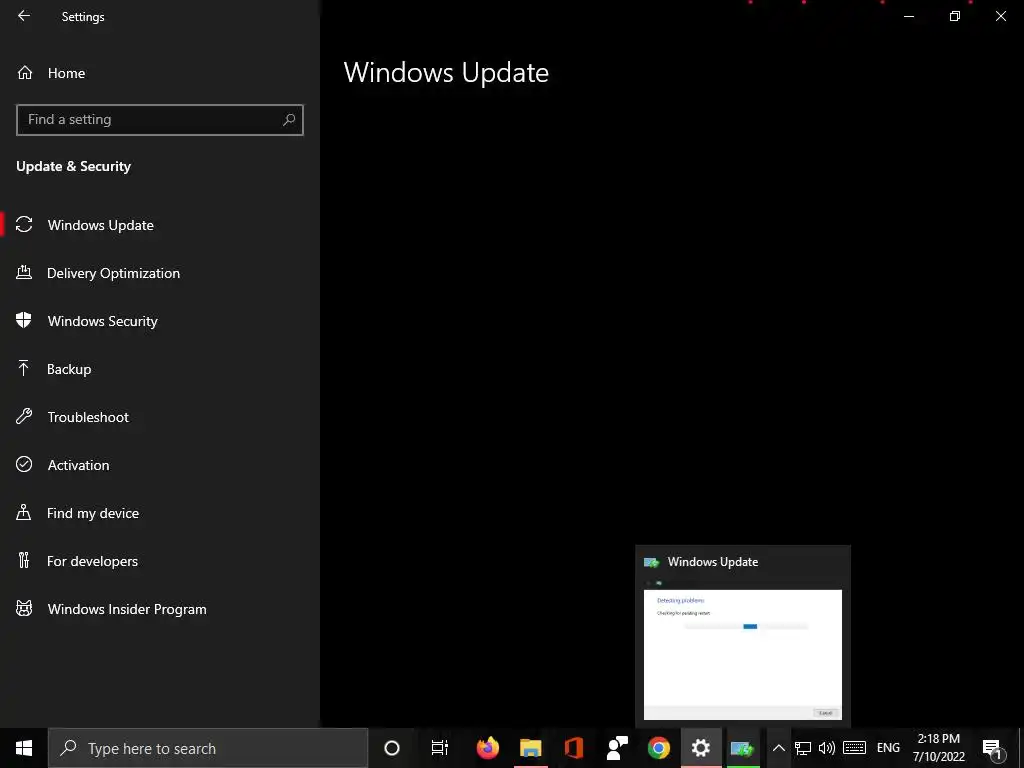Show hidden system tray icons

pyautogui.click(x=778, y=748)
